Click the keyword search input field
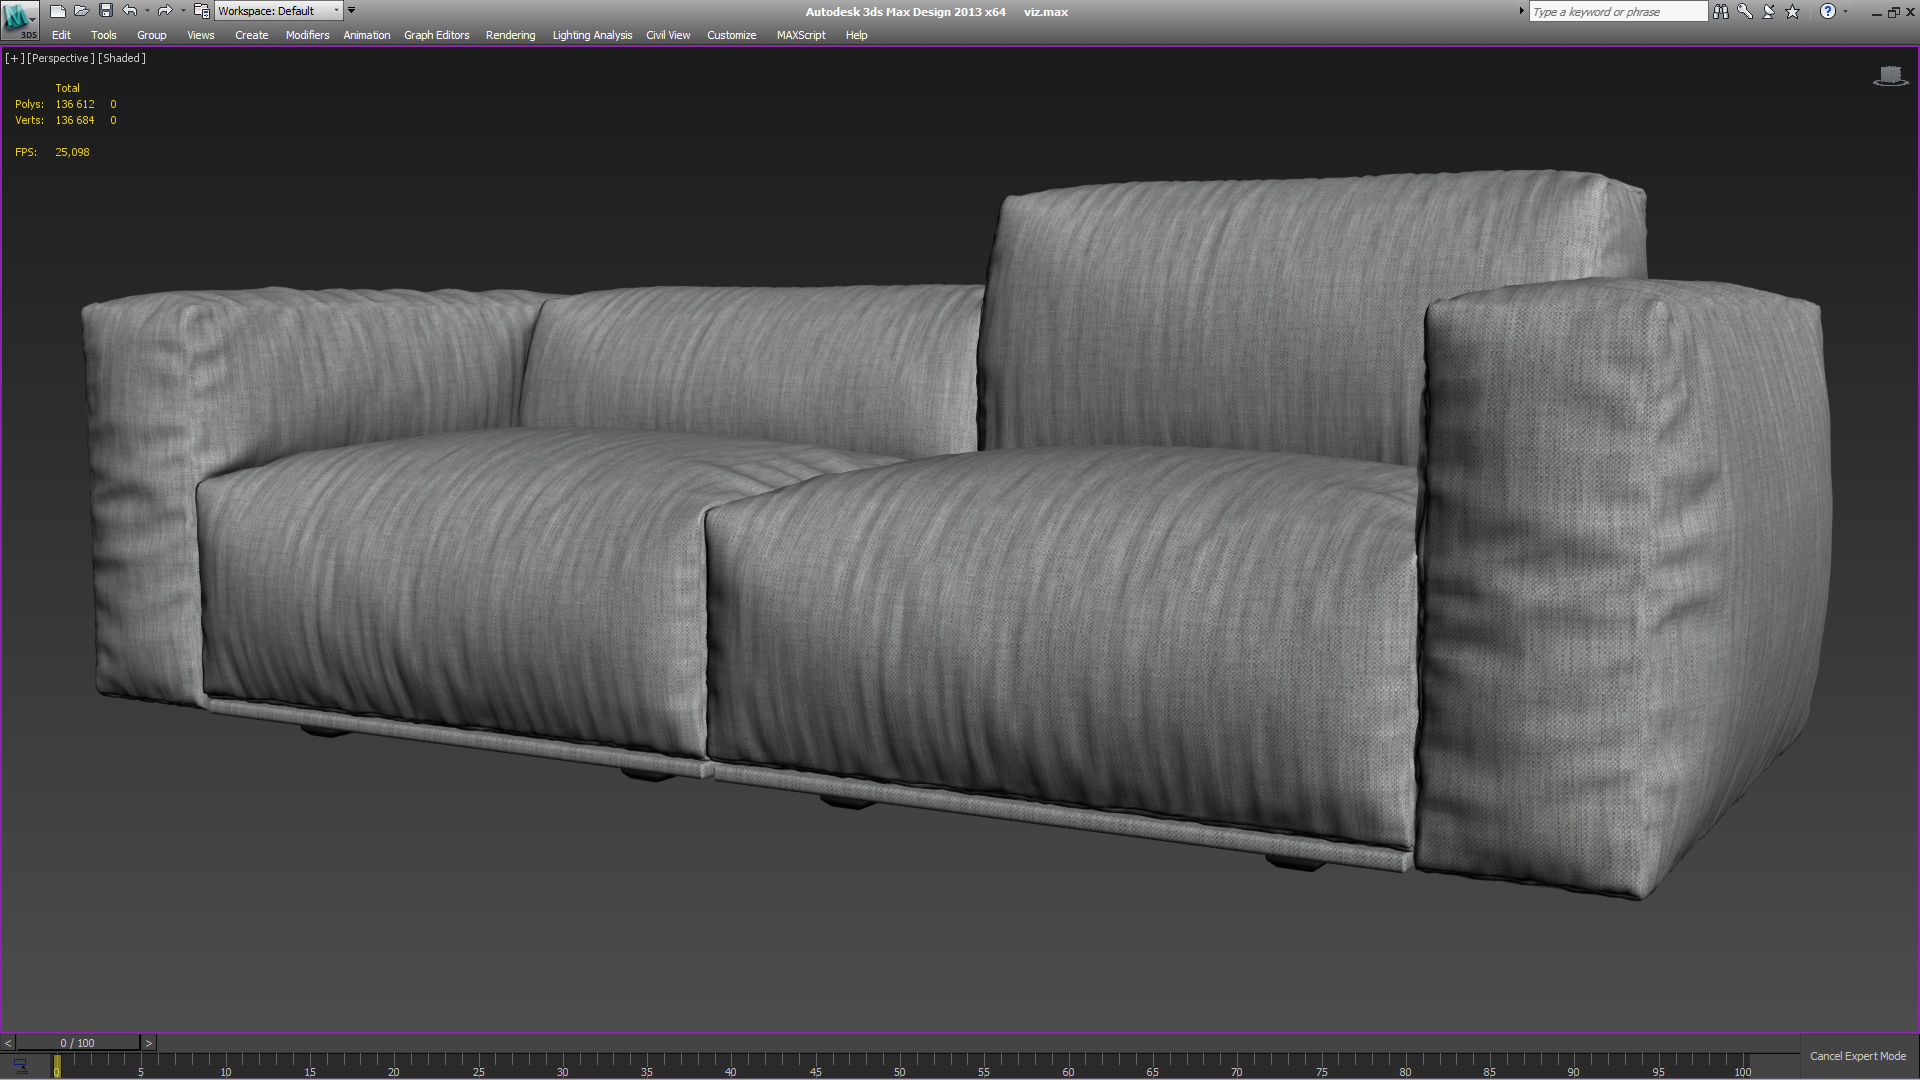This screenshot has width=1920, height=1080. point(1618,12)
